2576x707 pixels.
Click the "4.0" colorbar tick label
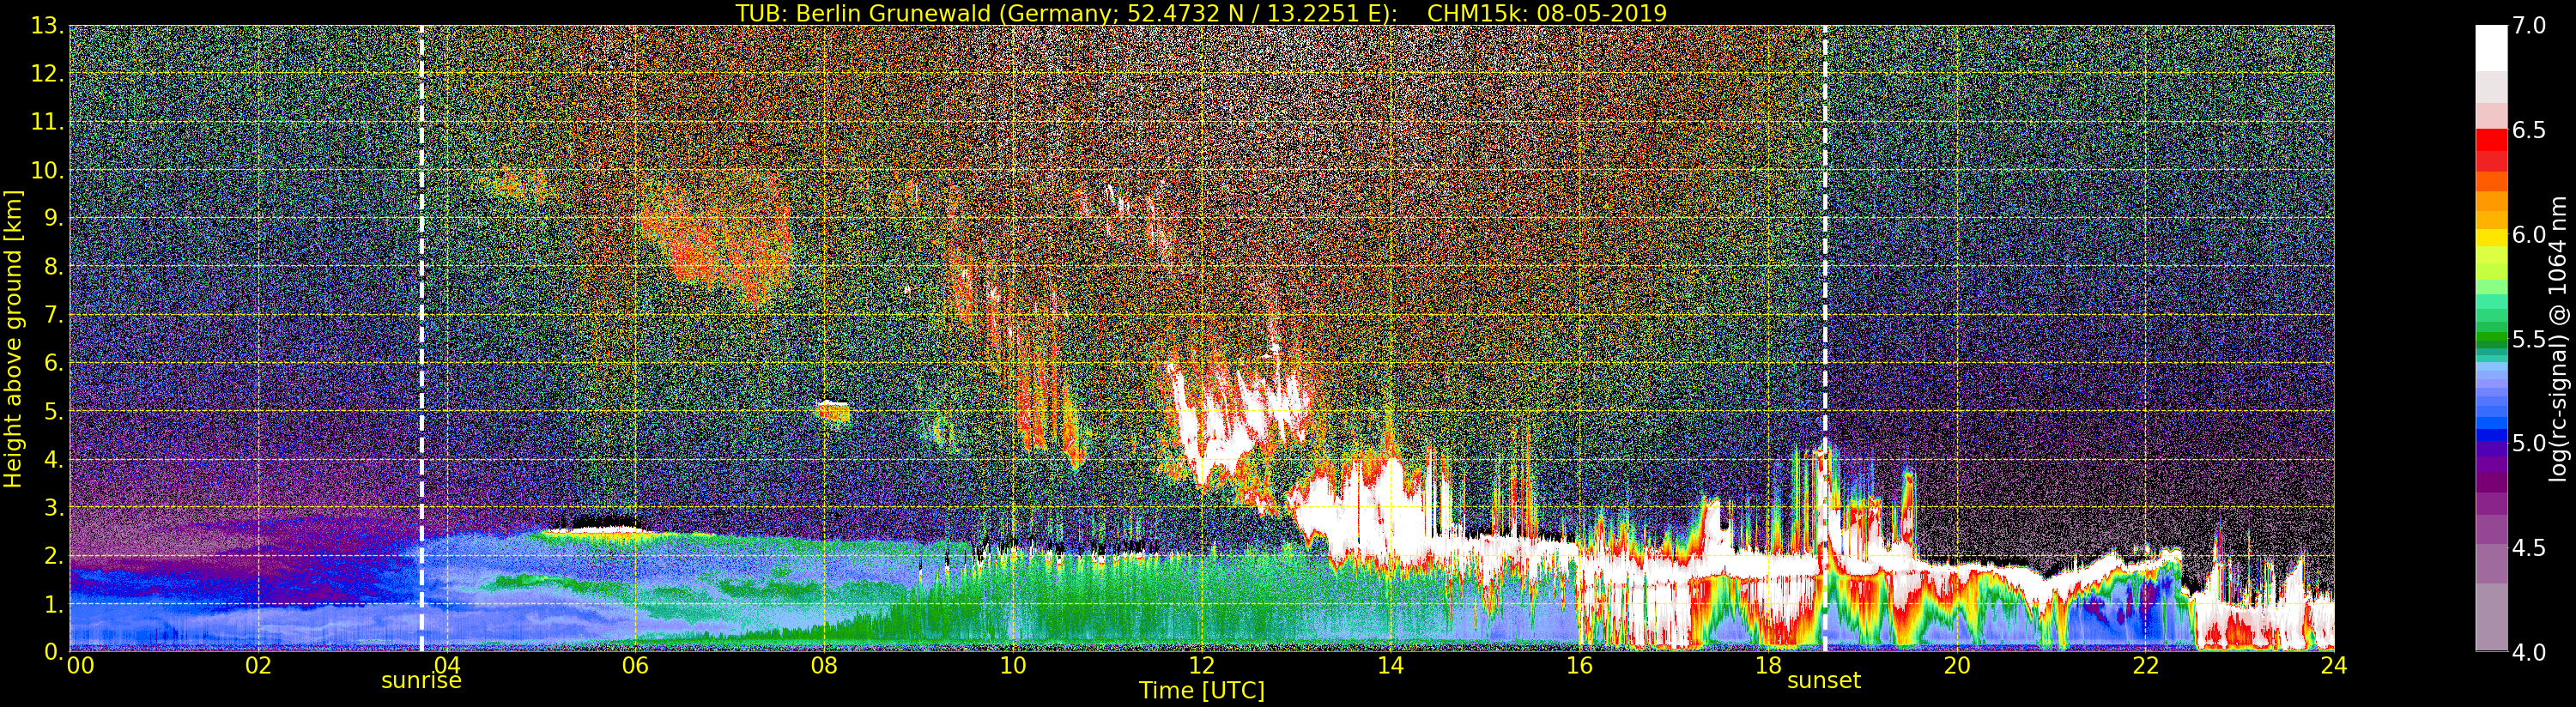point(2530,652)
